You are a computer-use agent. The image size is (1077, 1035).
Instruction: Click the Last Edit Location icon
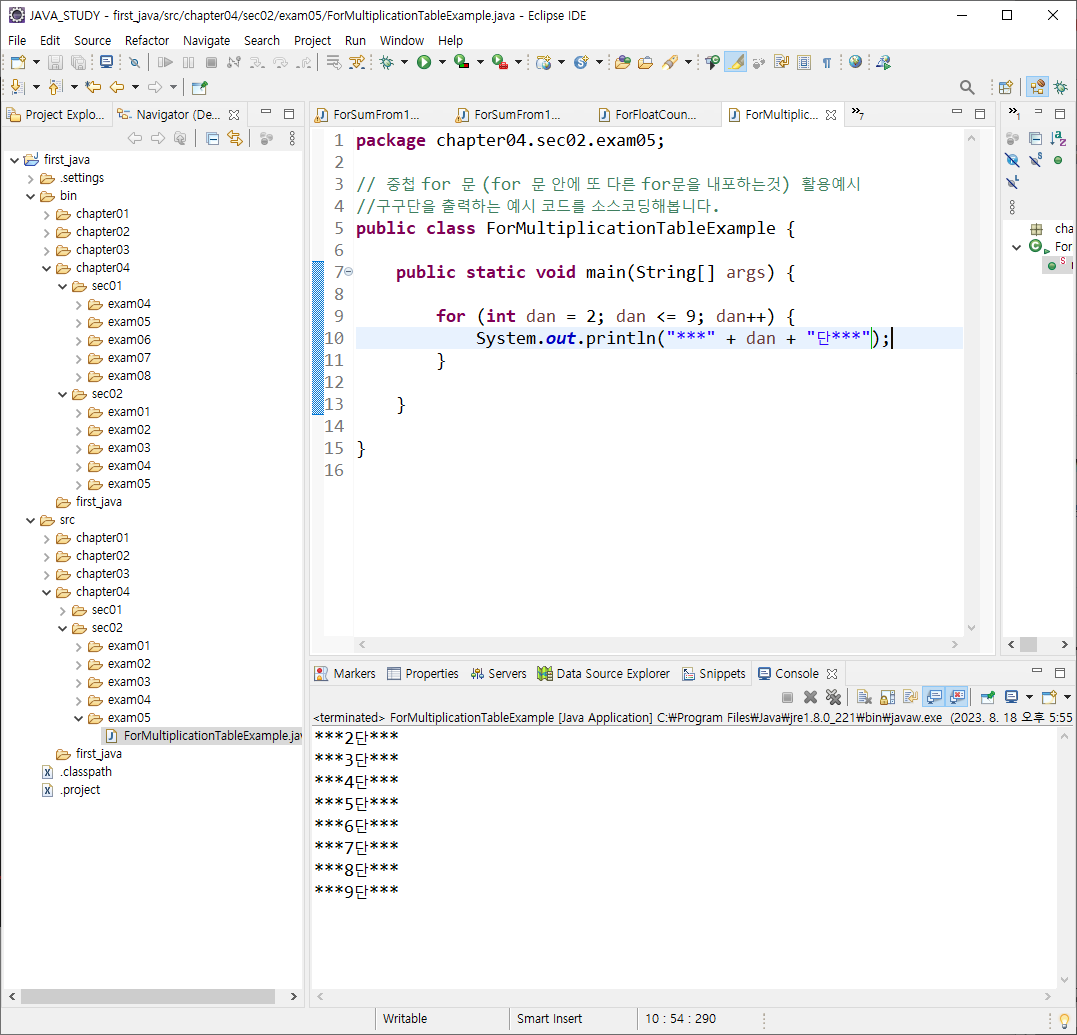pyautogui.click(x=93, y=87)
